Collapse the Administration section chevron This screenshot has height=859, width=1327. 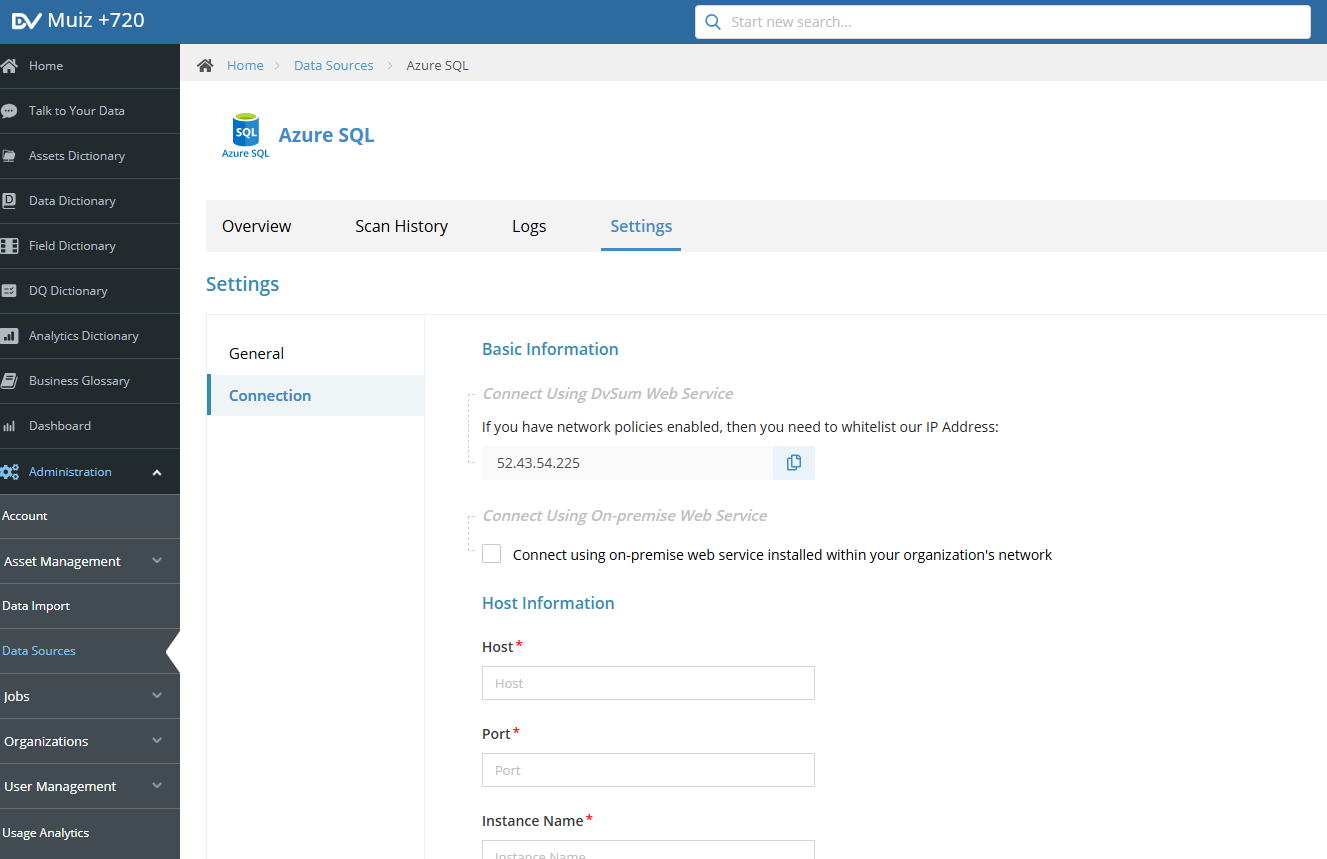[157, 472]
